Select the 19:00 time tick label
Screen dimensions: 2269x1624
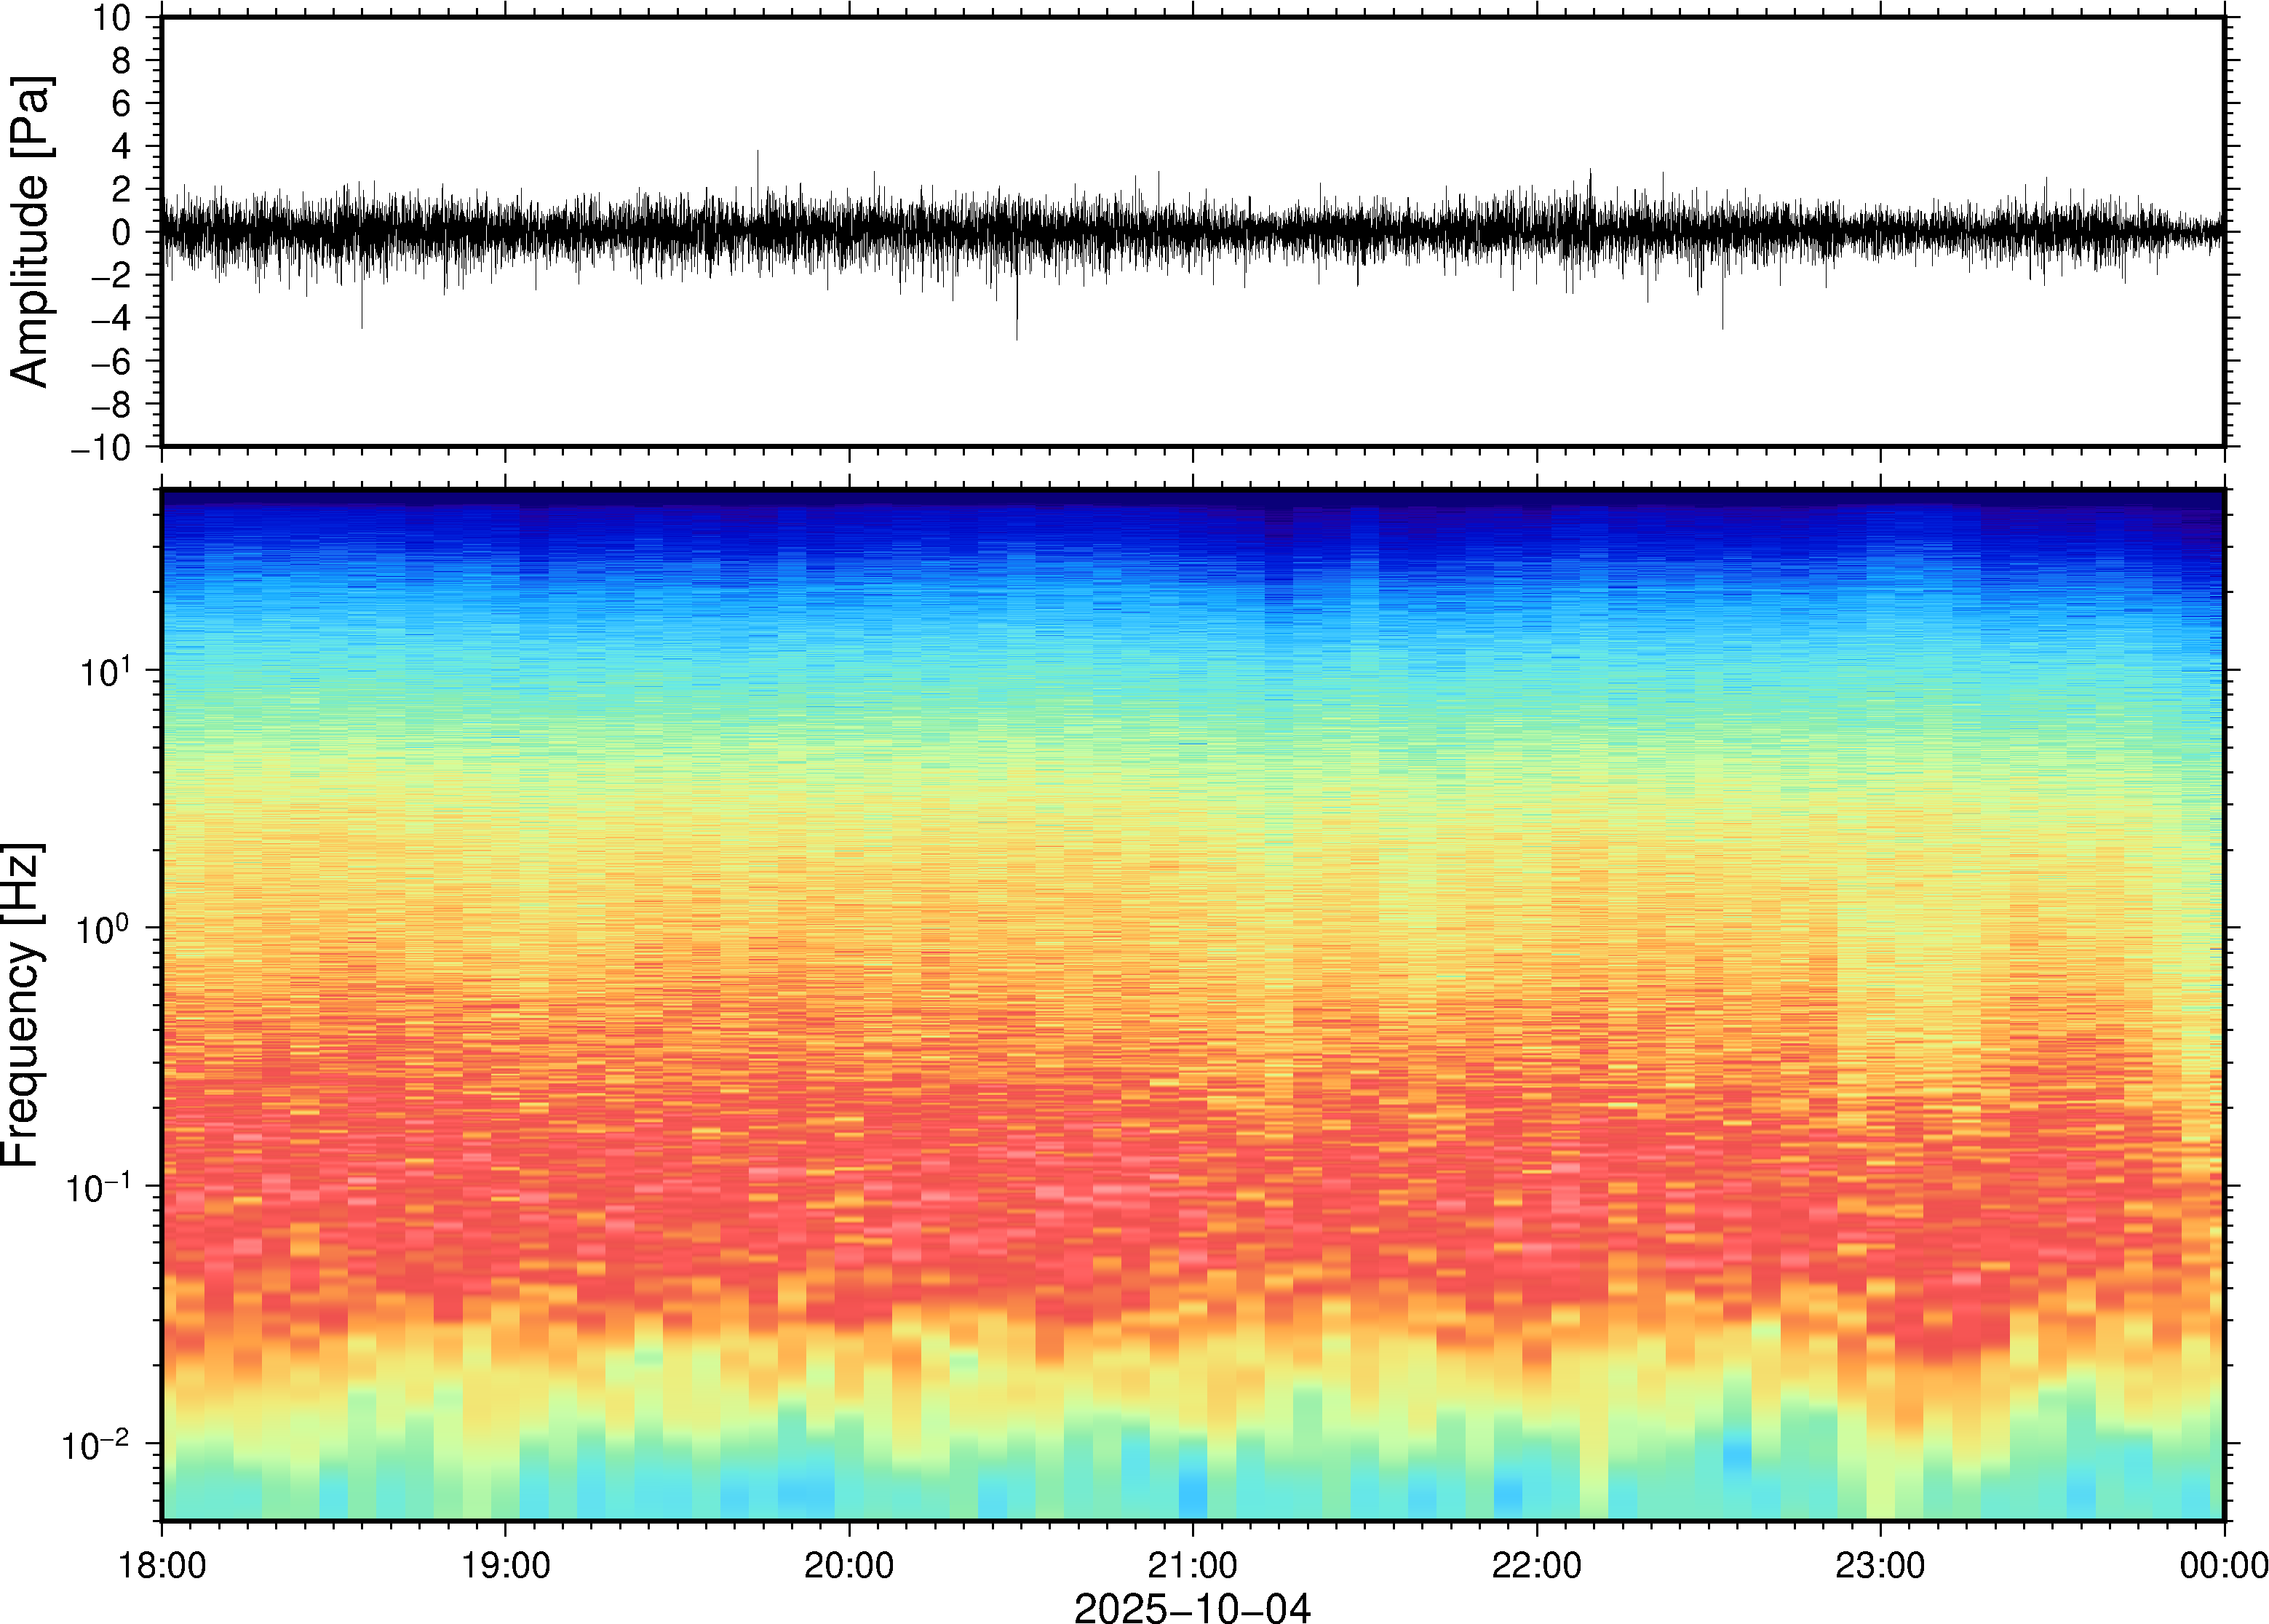[505, 1565]
